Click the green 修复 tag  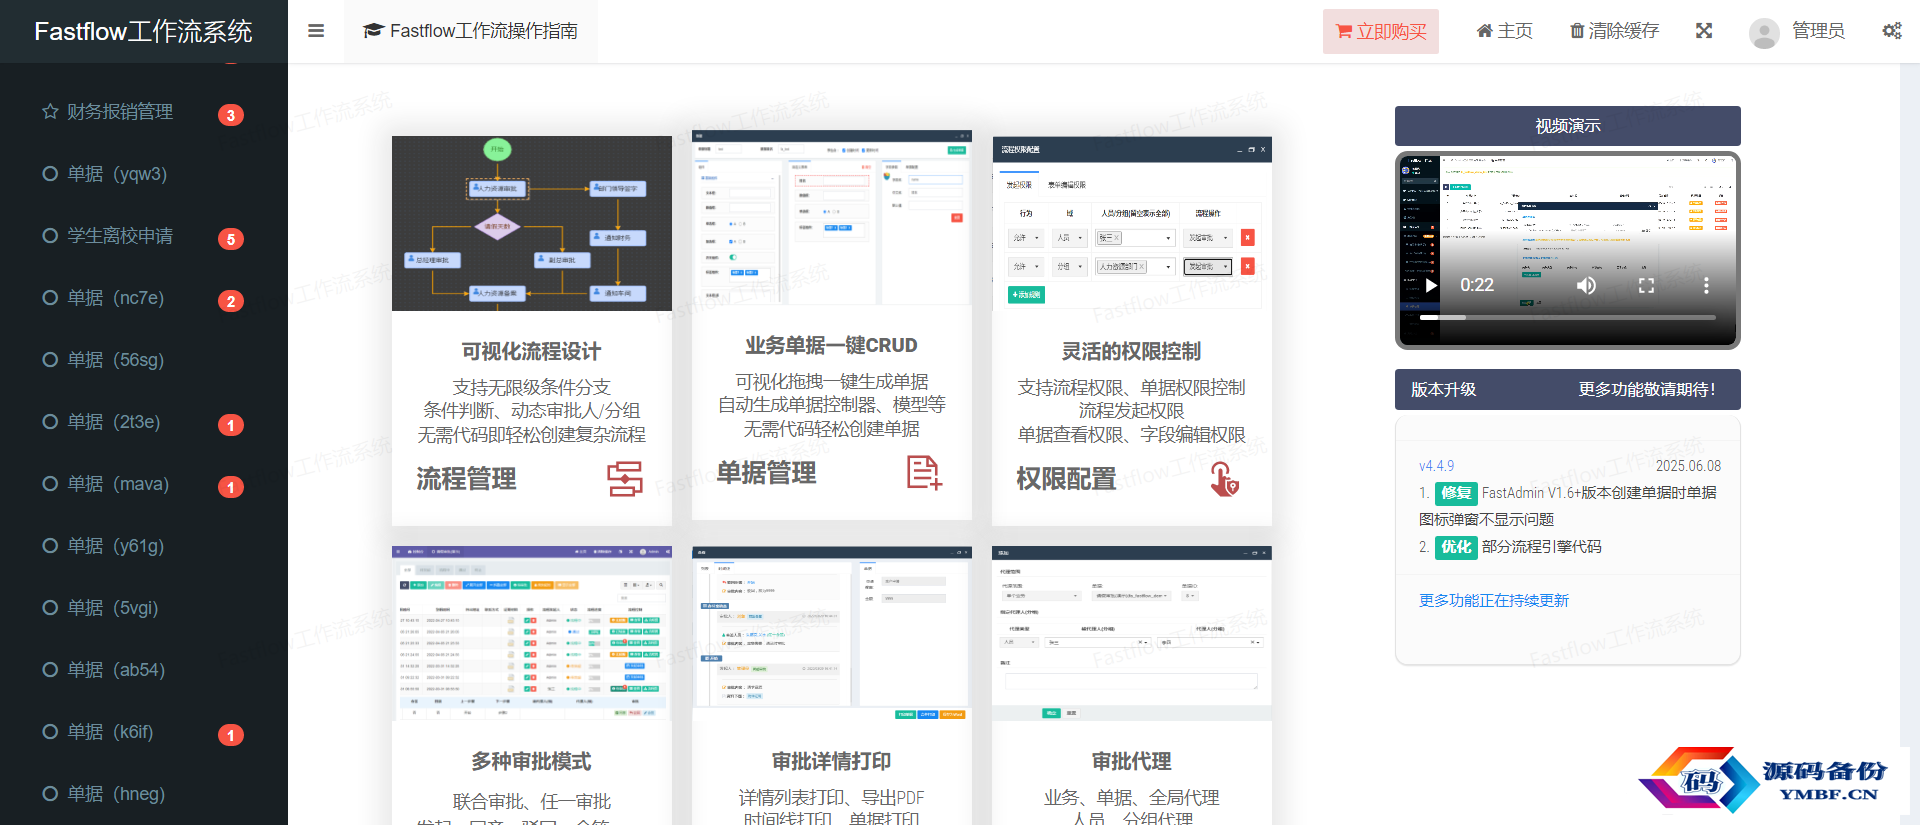click(1456, 493)
